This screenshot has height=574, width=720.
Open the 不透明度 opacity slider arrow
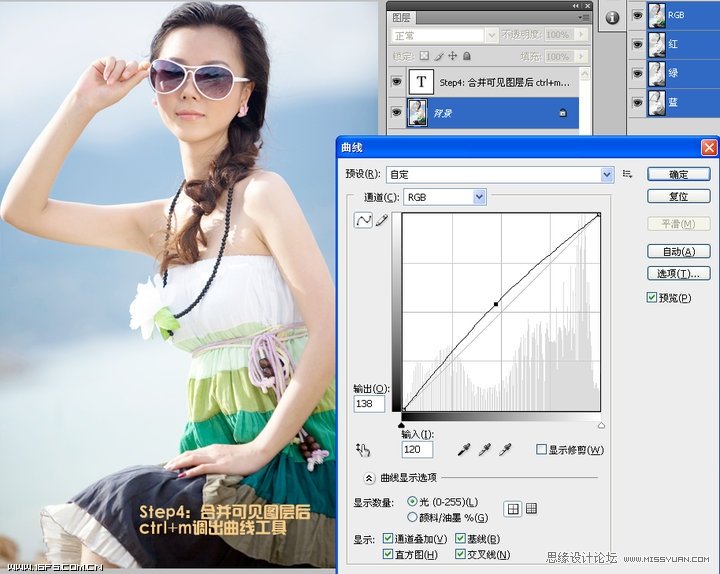pyautogui.click(x=581, y=34)
